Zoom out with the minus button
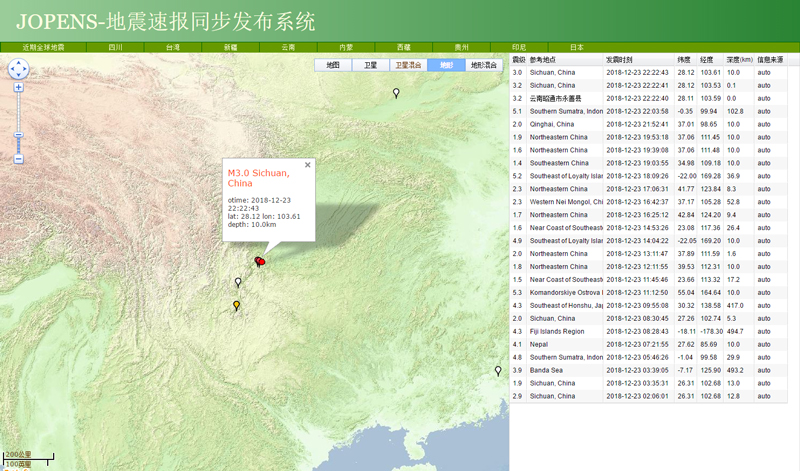 [19, 159]
